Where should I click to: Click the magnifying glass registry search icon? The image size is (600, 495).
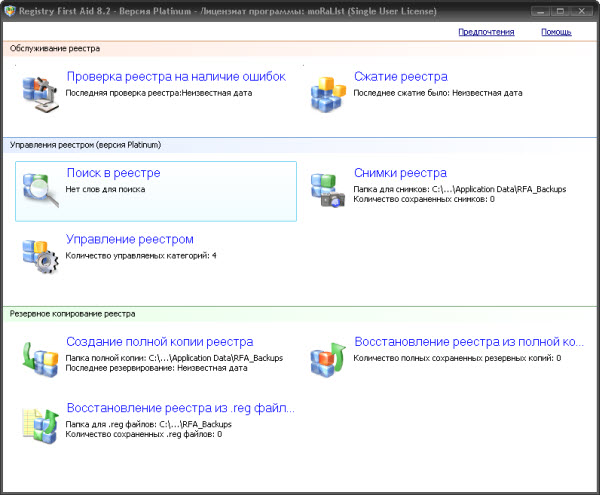pos(41,189)
